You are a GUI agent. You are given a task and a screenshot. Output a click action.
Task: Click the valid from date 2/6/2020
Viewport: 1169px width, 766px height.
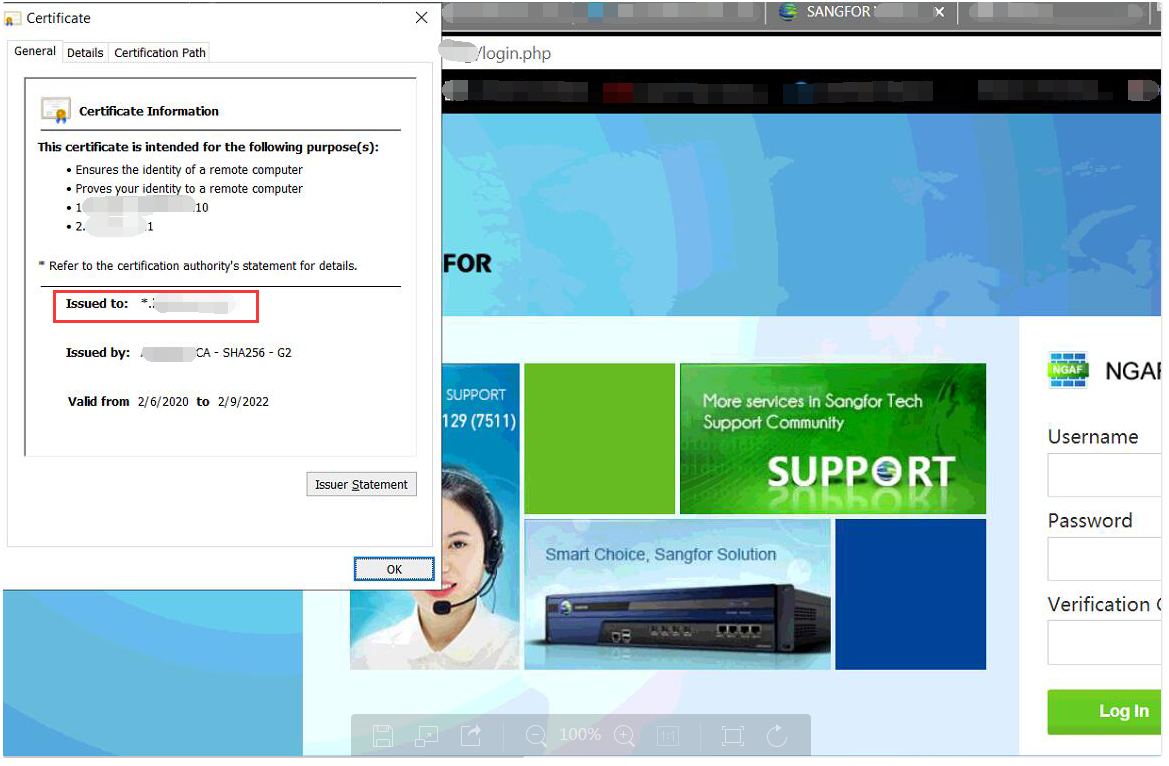[163, 403]
